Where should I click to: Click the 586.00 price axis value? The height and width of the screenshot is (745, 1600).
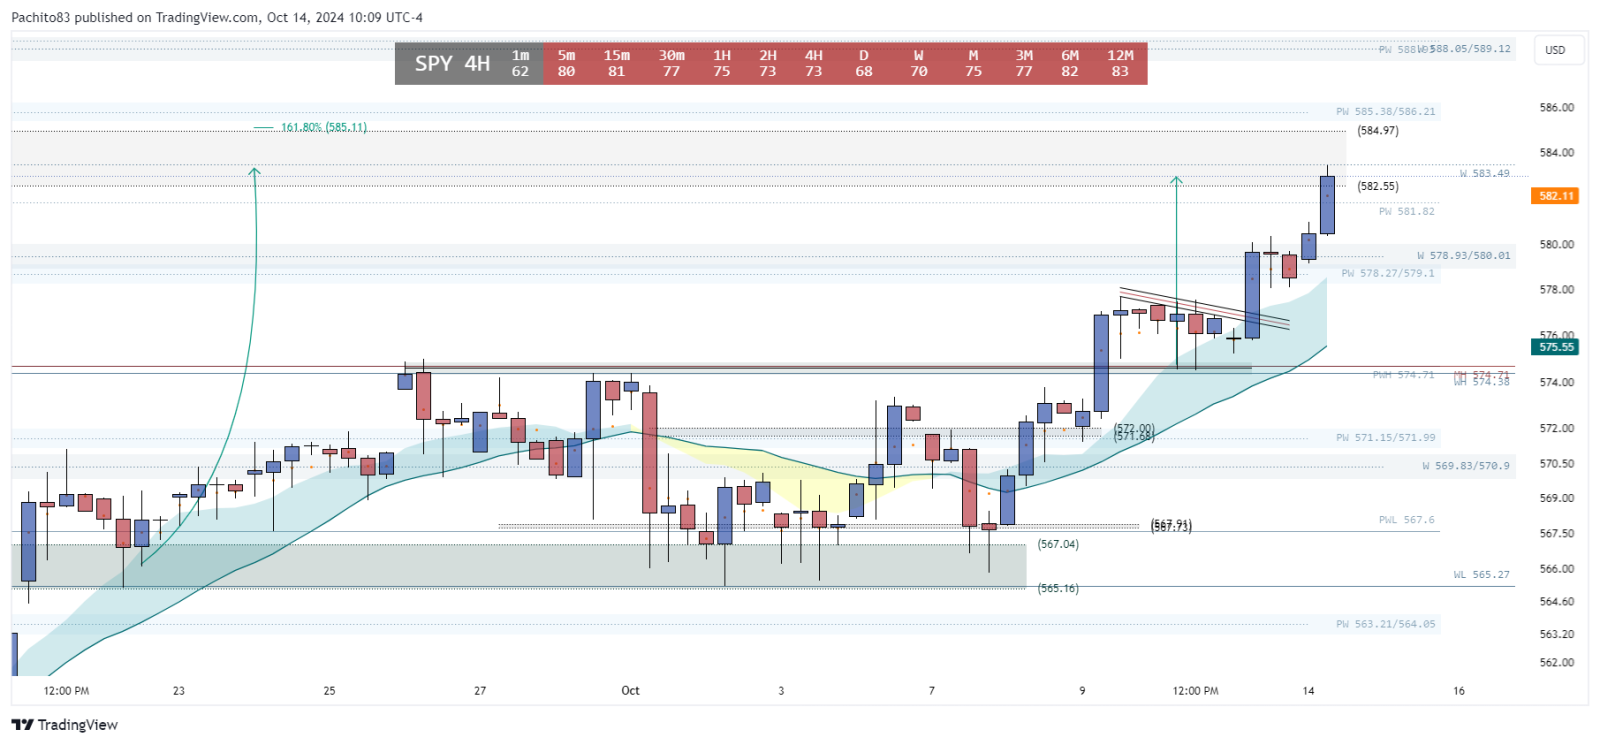(x=1557, y=107)
